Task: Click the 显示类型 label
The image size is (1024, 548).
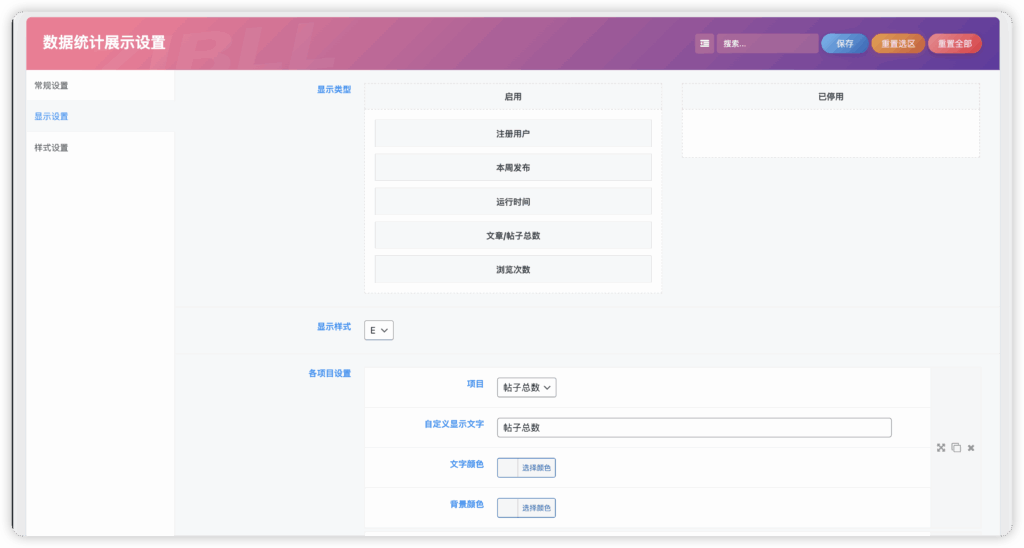Action: tap(334, 89)
